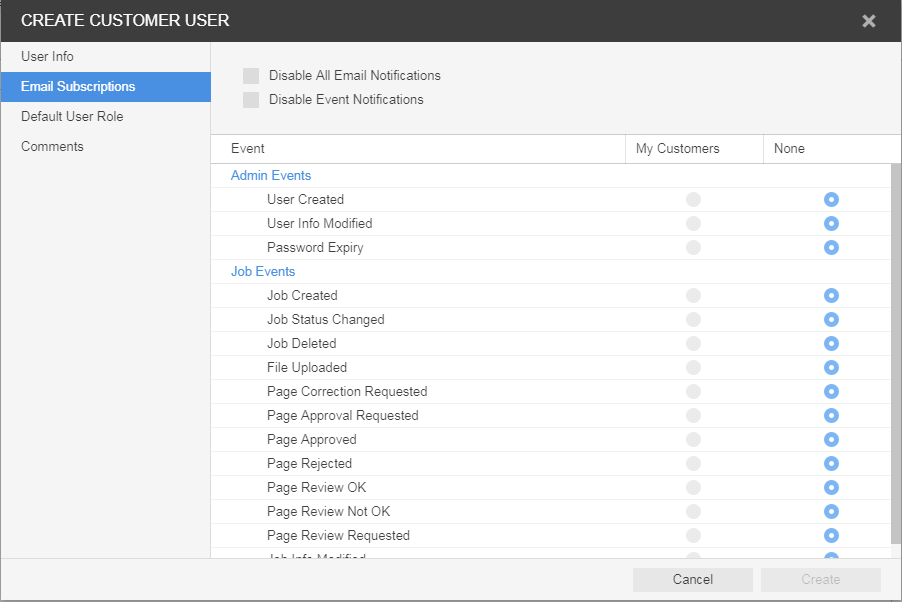Set Page Approved to My Customers
This screenshot has width=902, height=602.
click(693, 440)
